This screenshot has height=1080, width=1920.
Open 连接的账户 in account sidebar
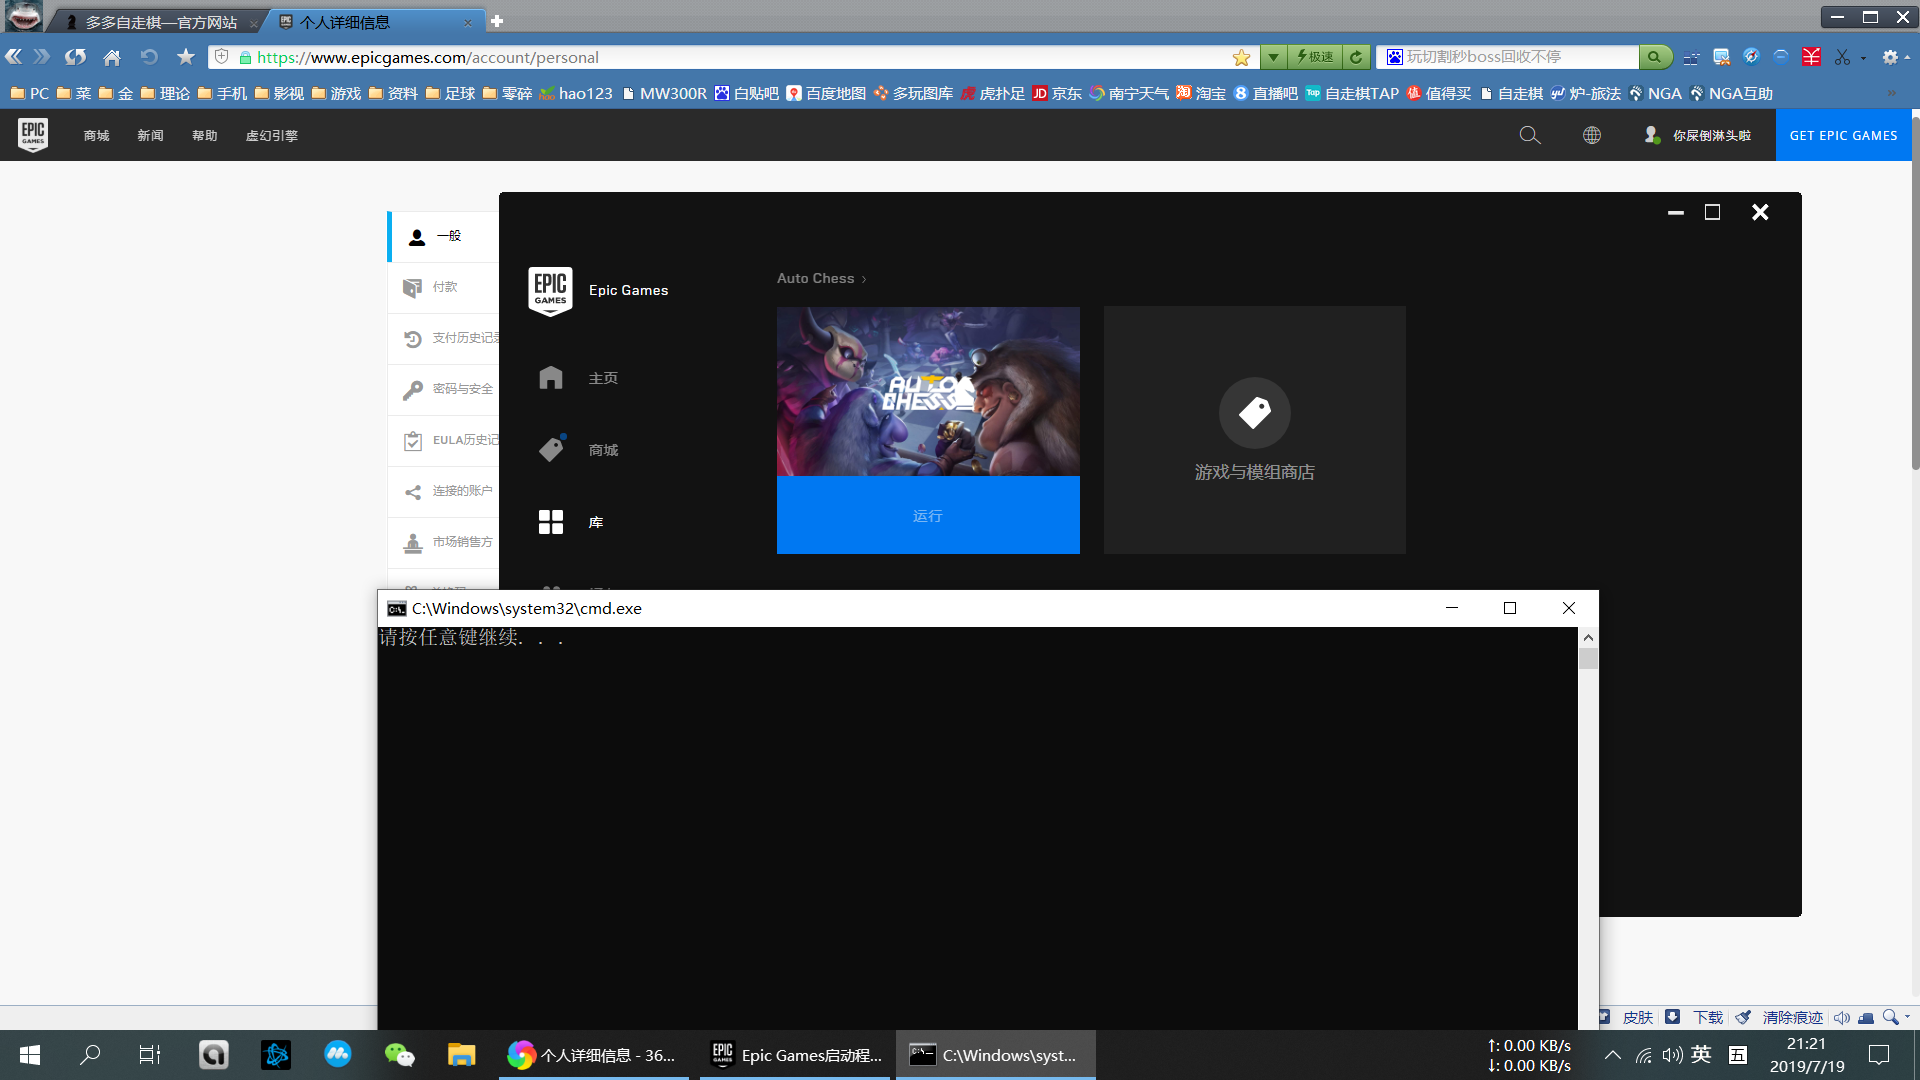tap(443, 491)
